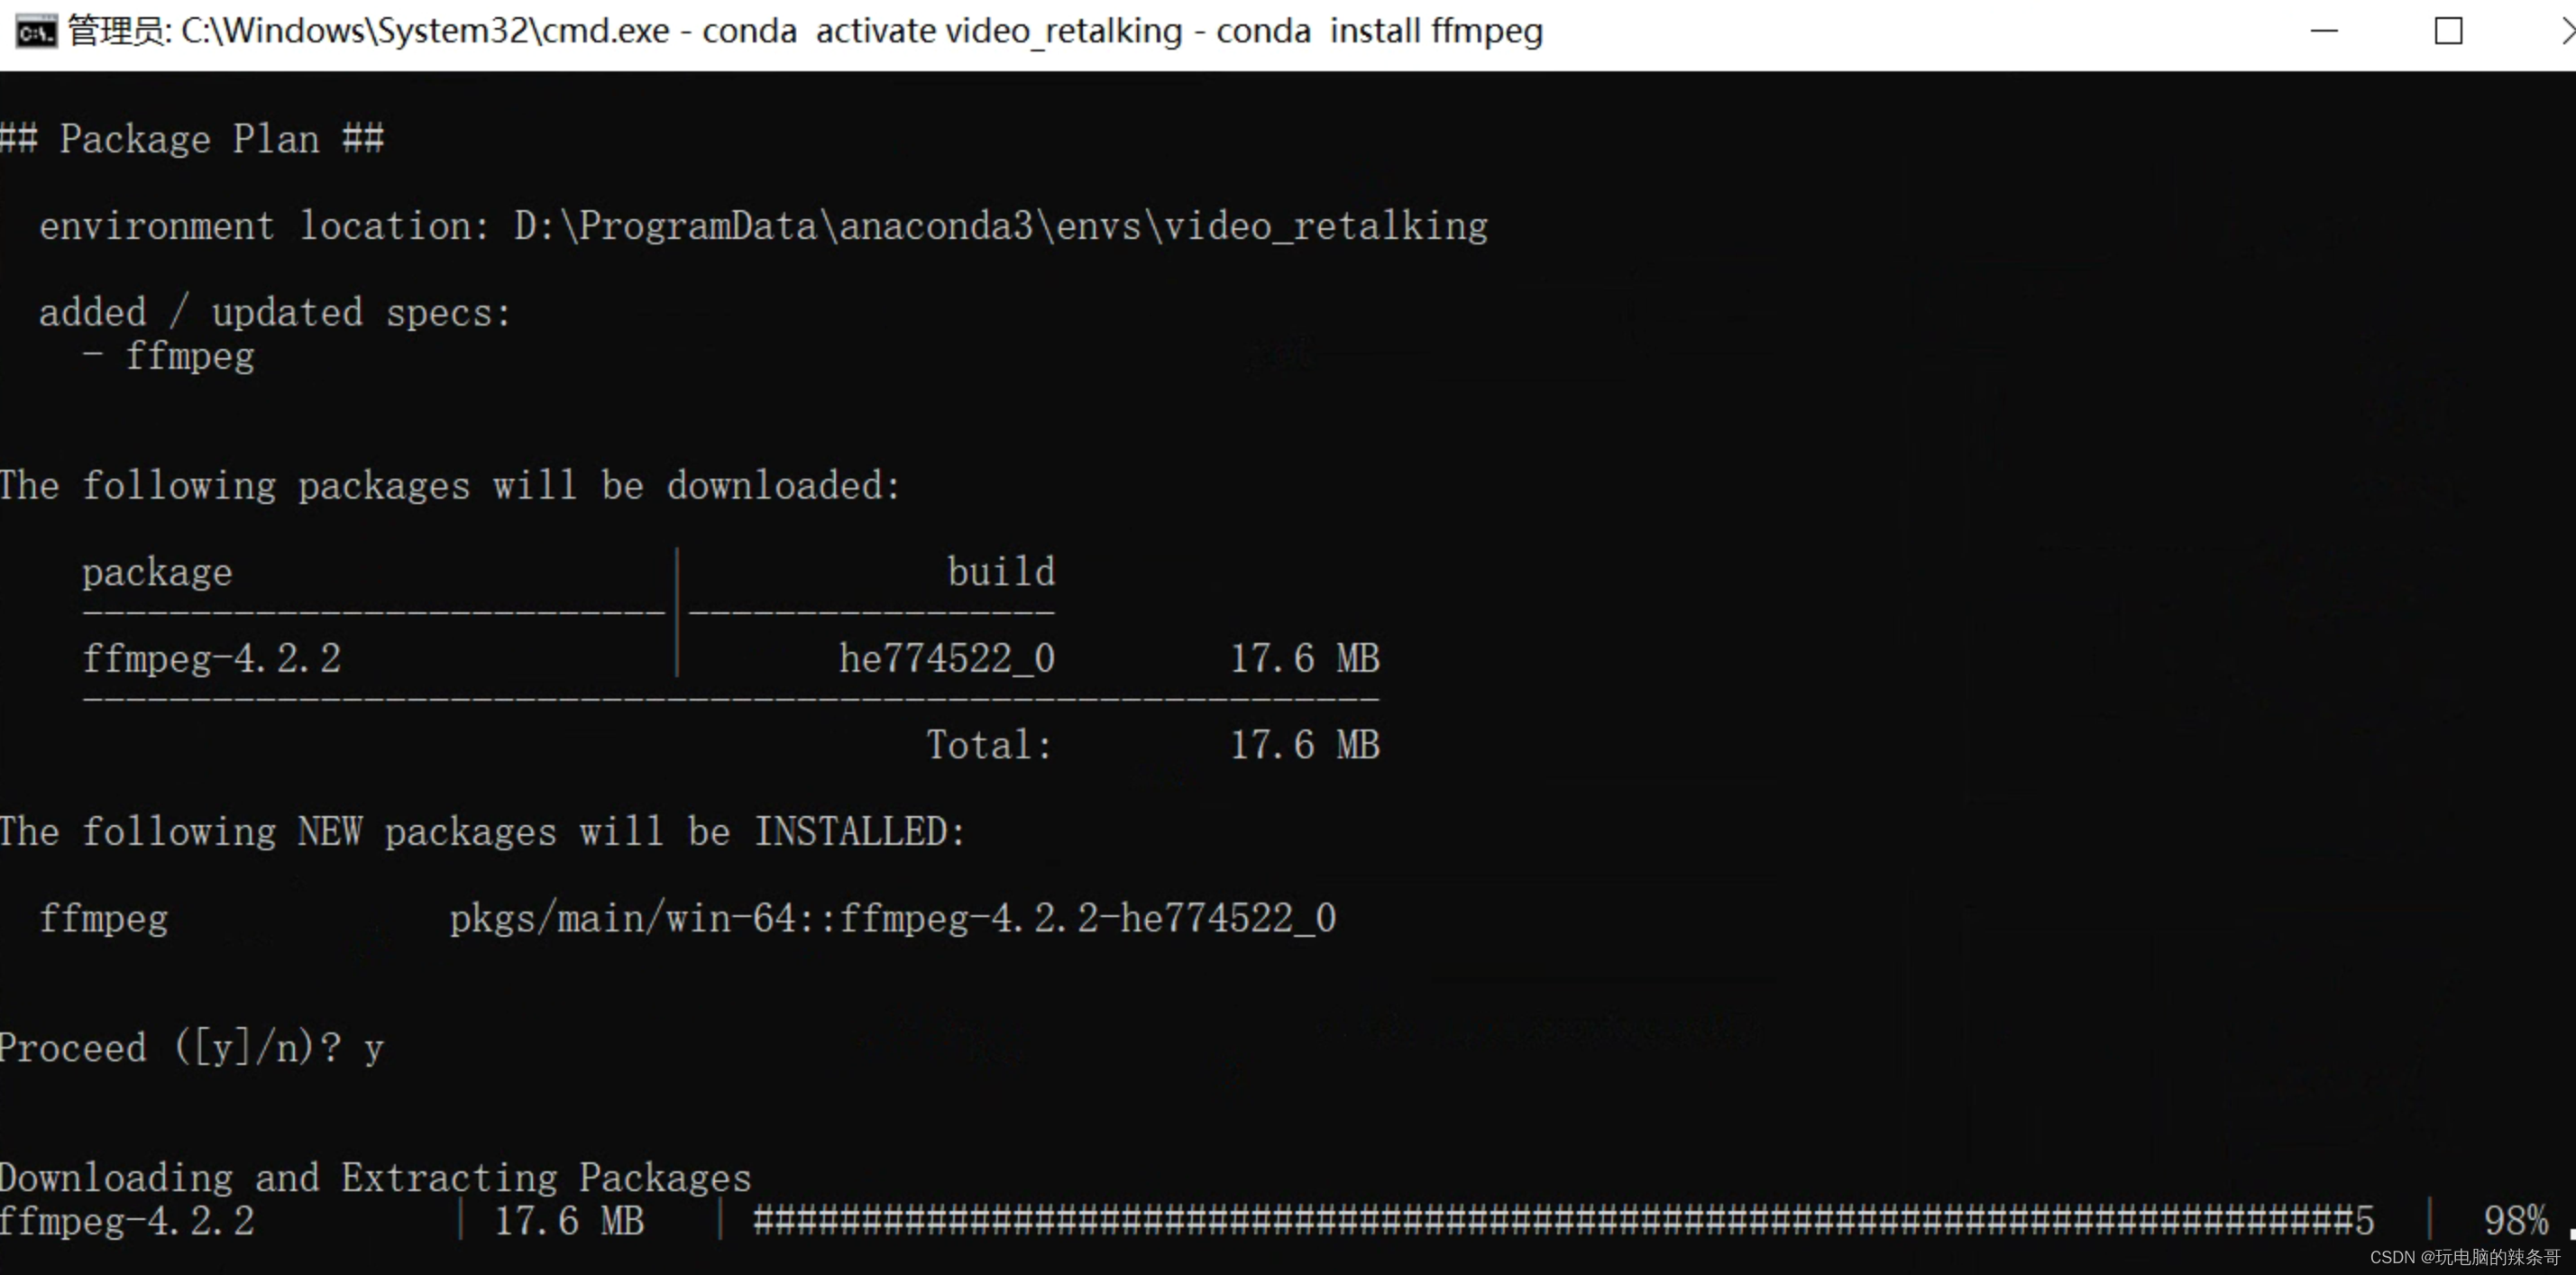This screenshot has height=1275, width=2576.
Task: Minimize the cmd.exe window
Action: [2324, 31]
